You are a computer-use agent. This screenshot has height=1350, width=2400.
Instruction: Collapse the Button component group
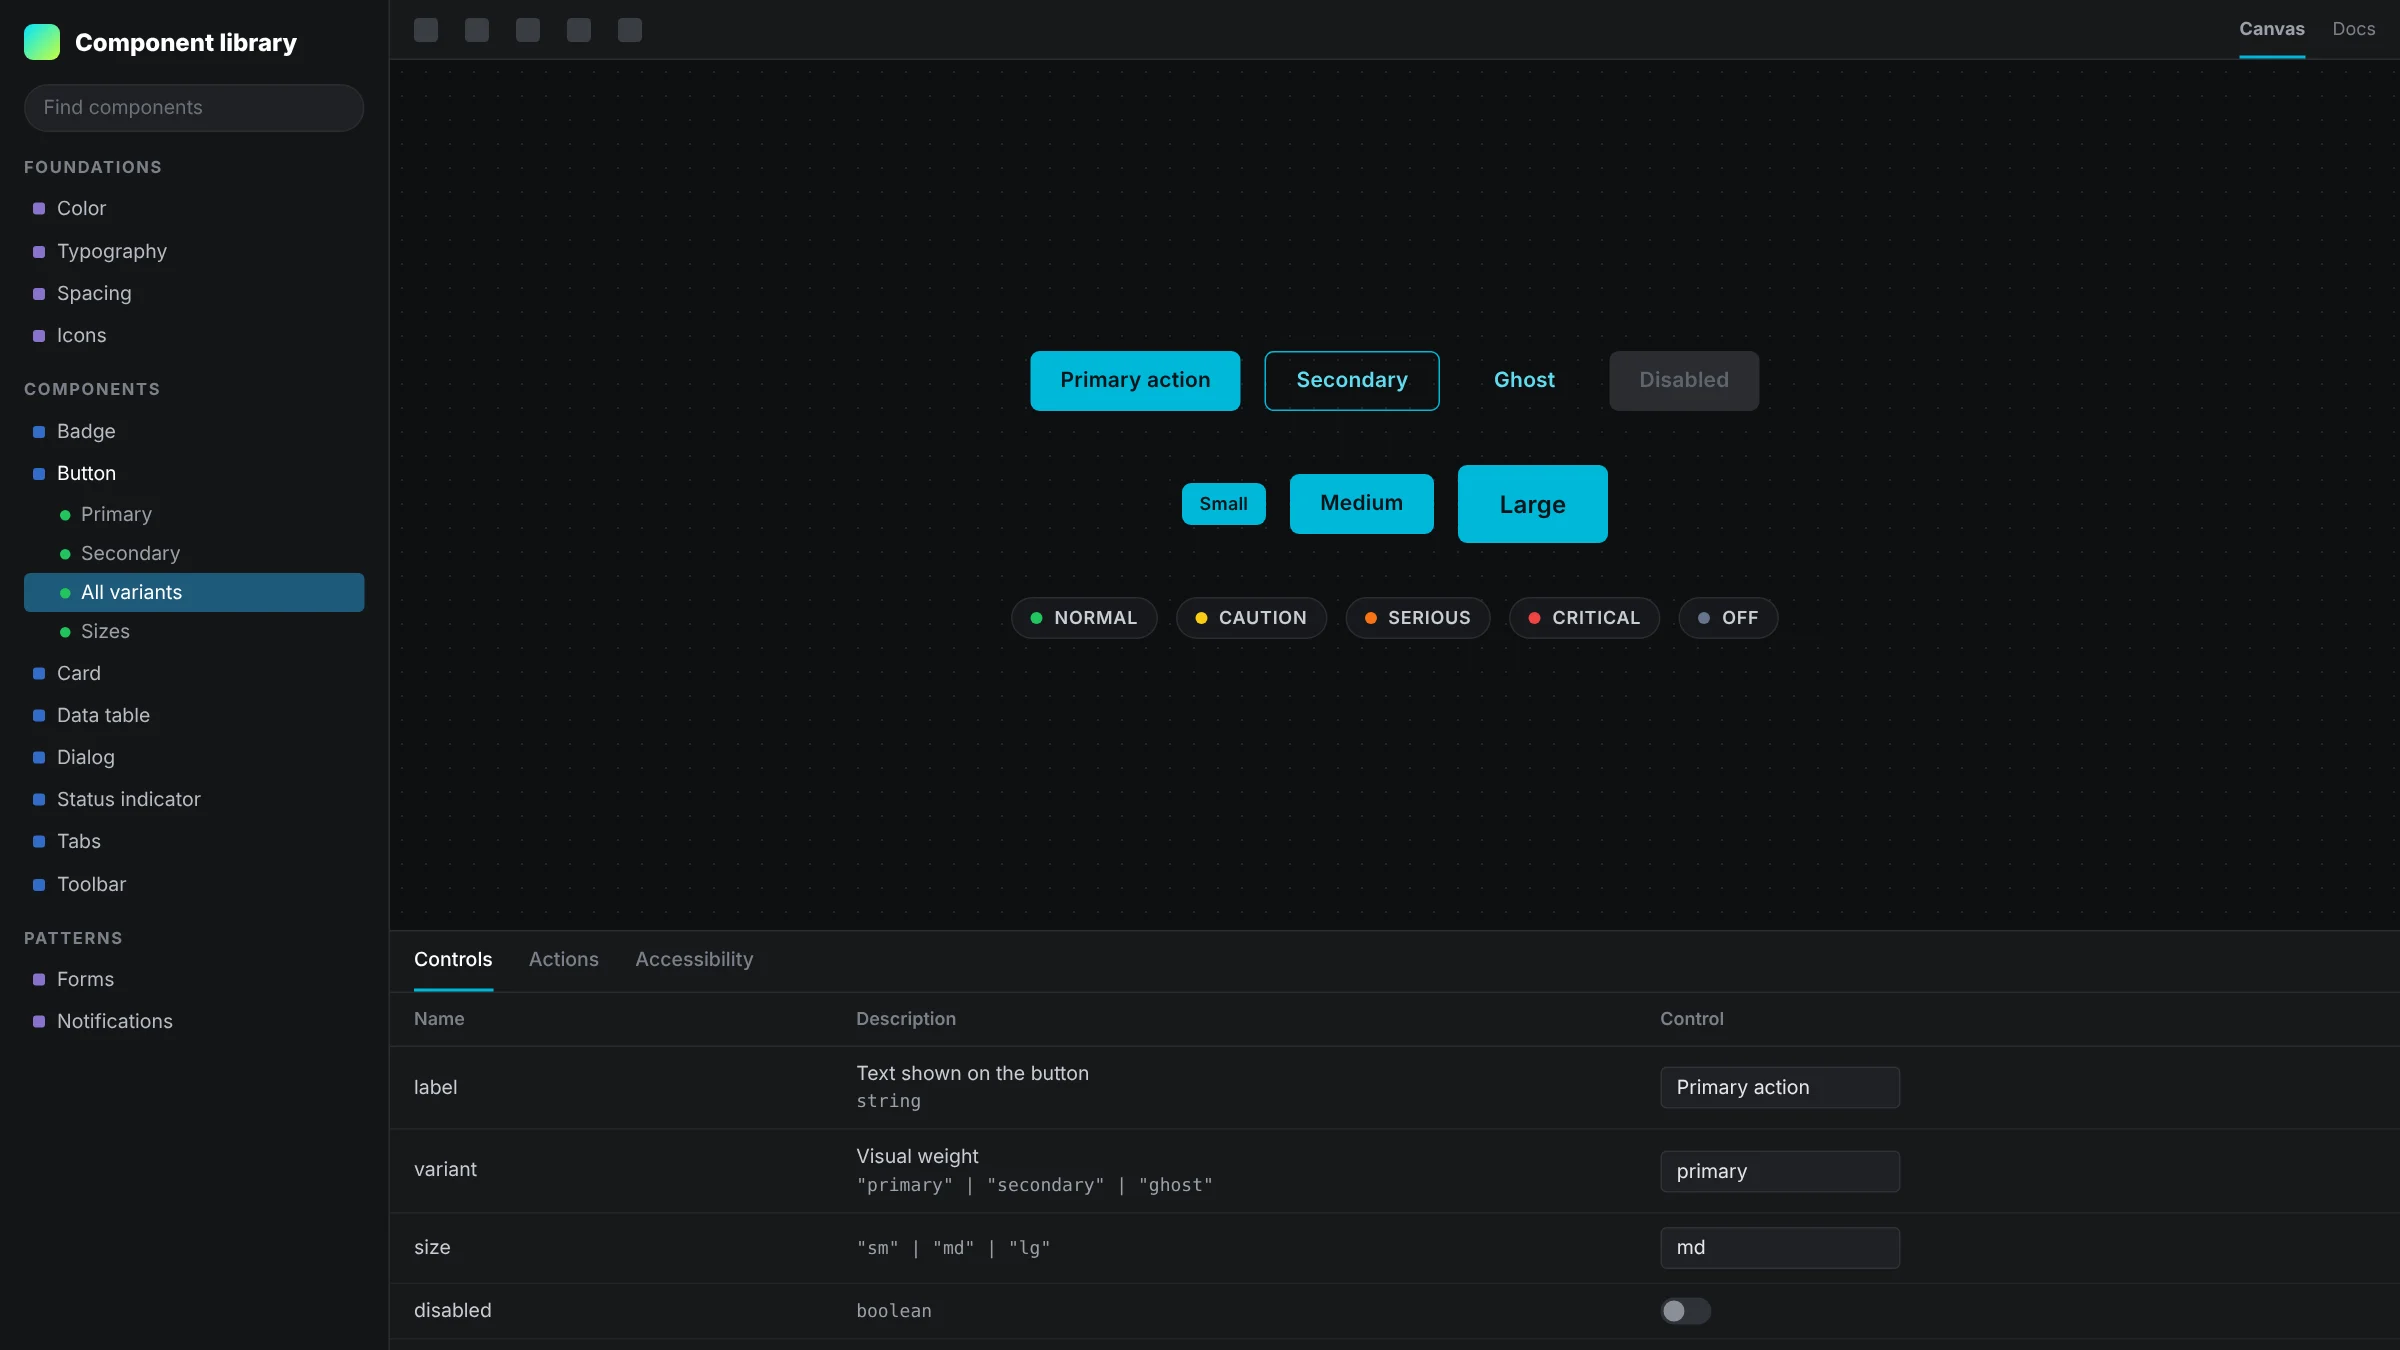pos(194,473)
